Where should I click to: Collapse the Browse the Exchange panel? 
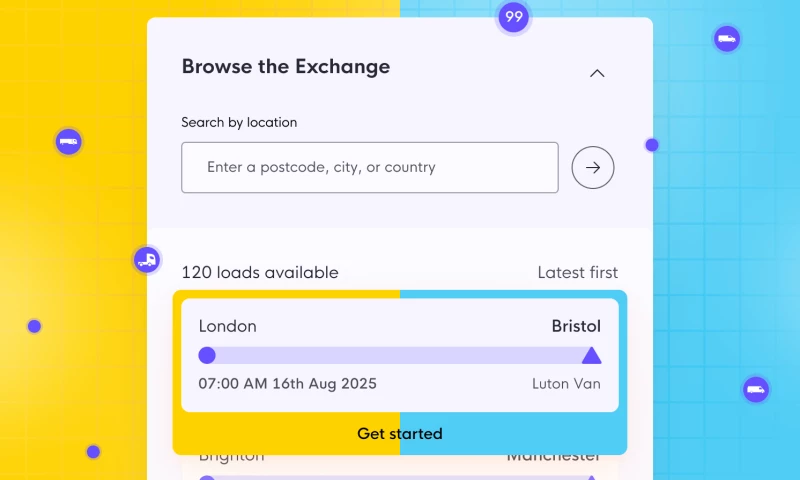597,73
